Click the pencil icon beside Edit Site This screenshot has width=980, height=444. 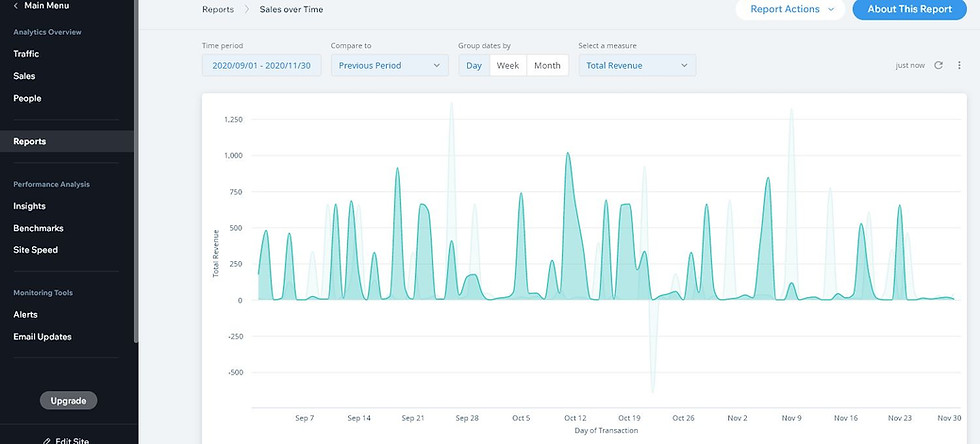(x=47, y=441)
